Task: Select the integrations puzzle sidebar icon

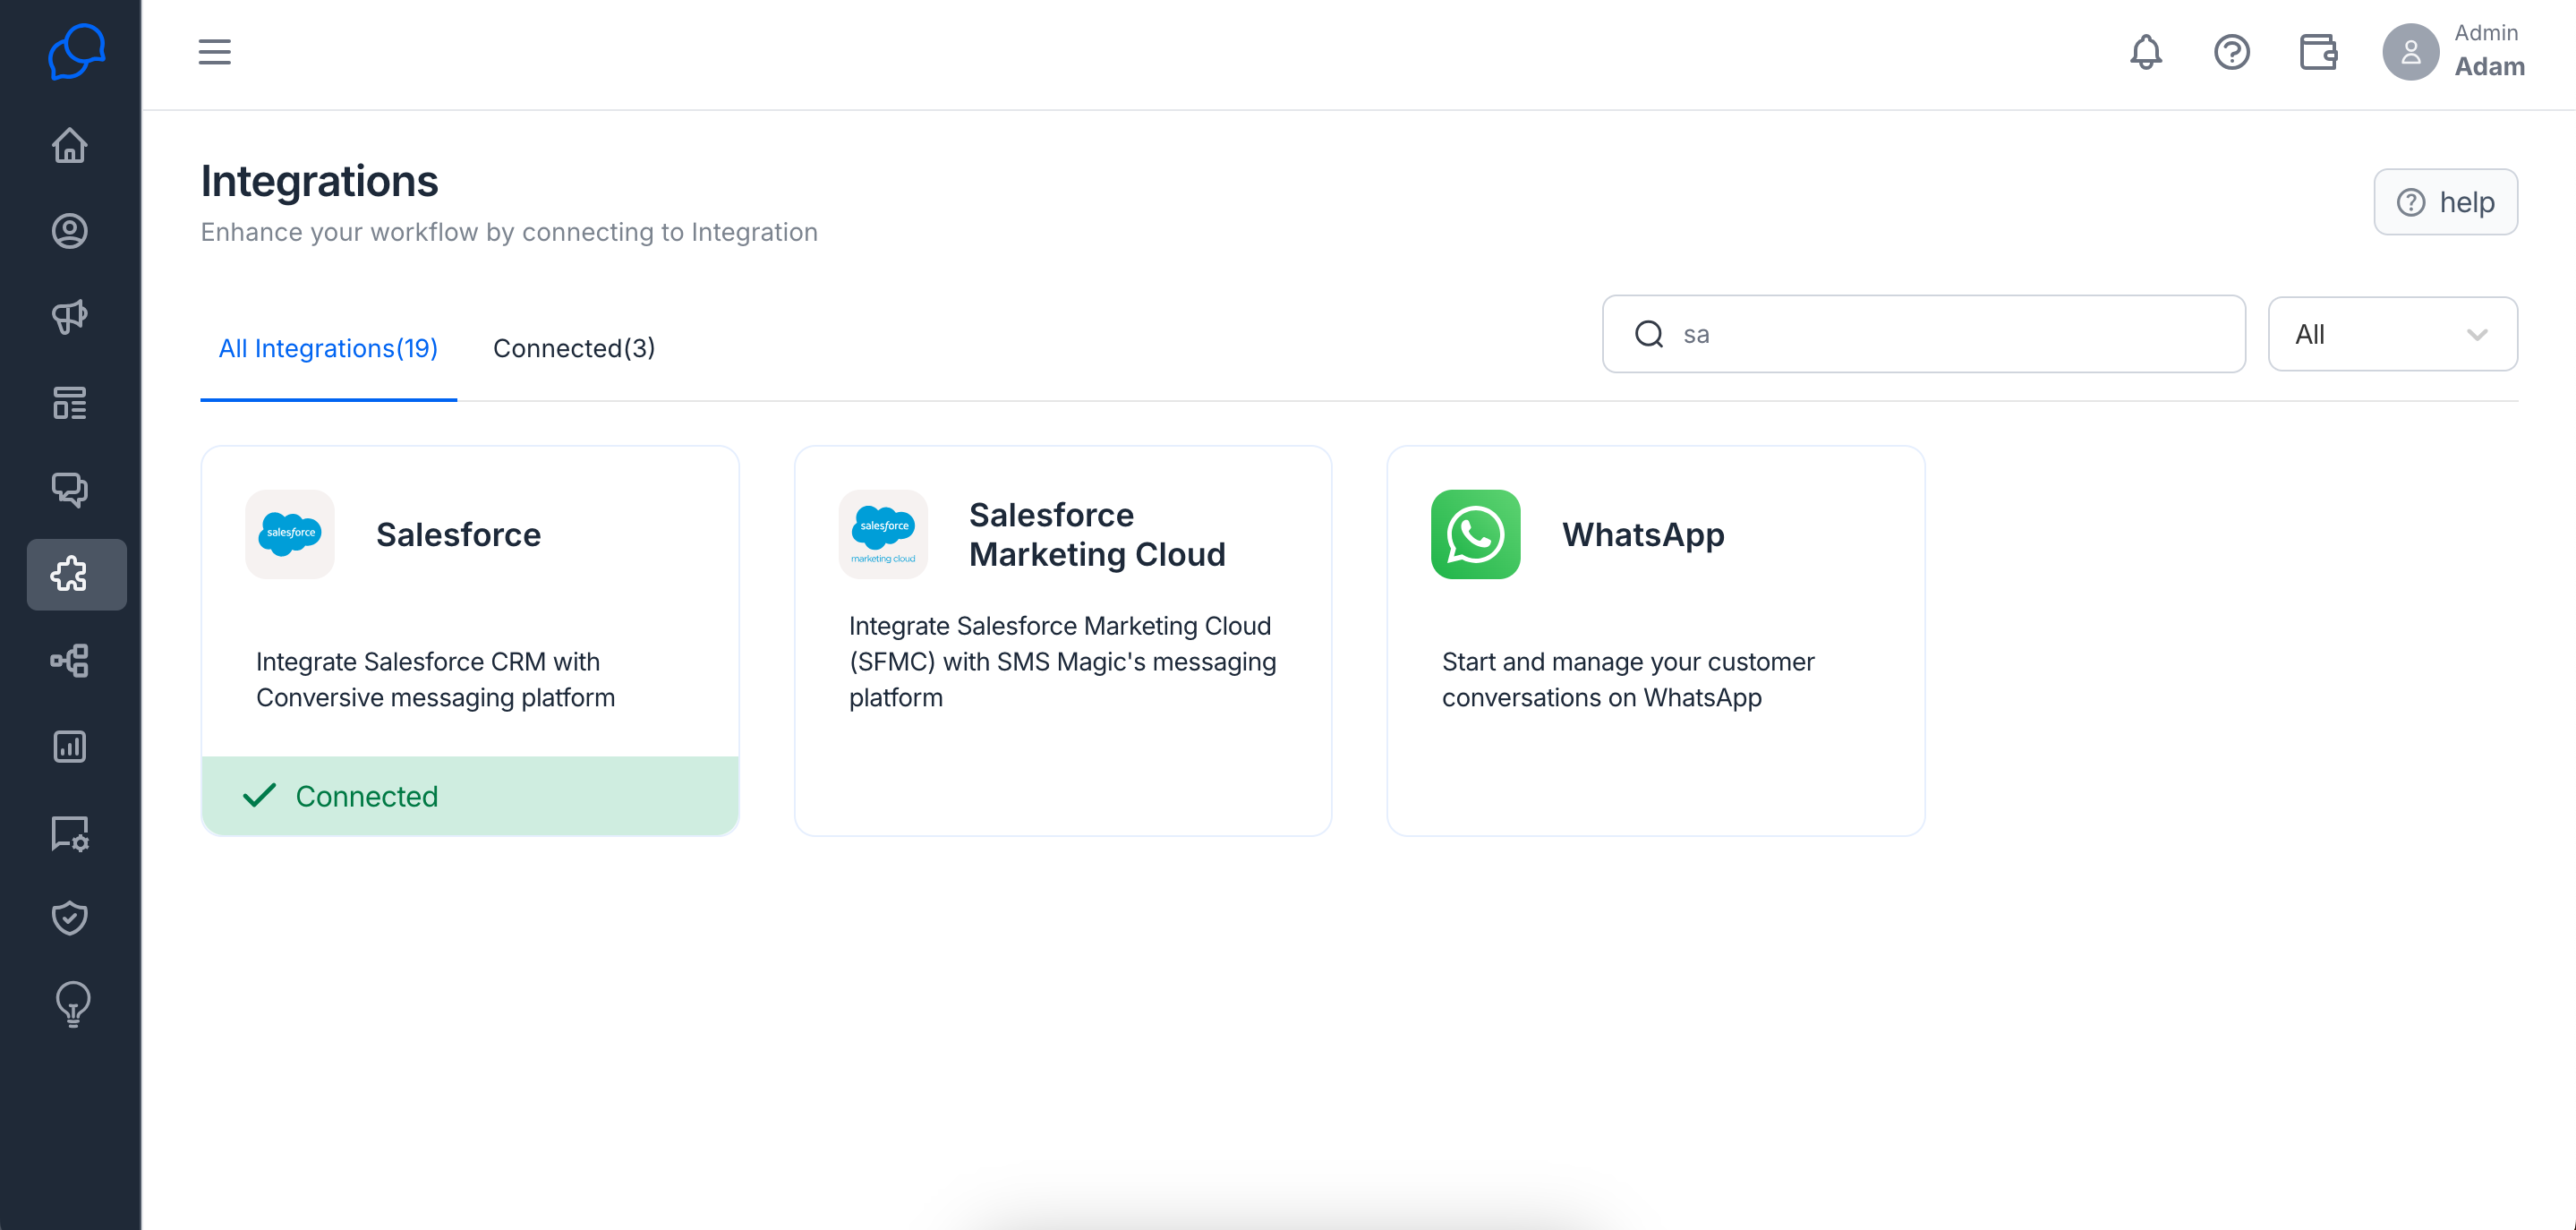Action: click(x=76, y=574)
